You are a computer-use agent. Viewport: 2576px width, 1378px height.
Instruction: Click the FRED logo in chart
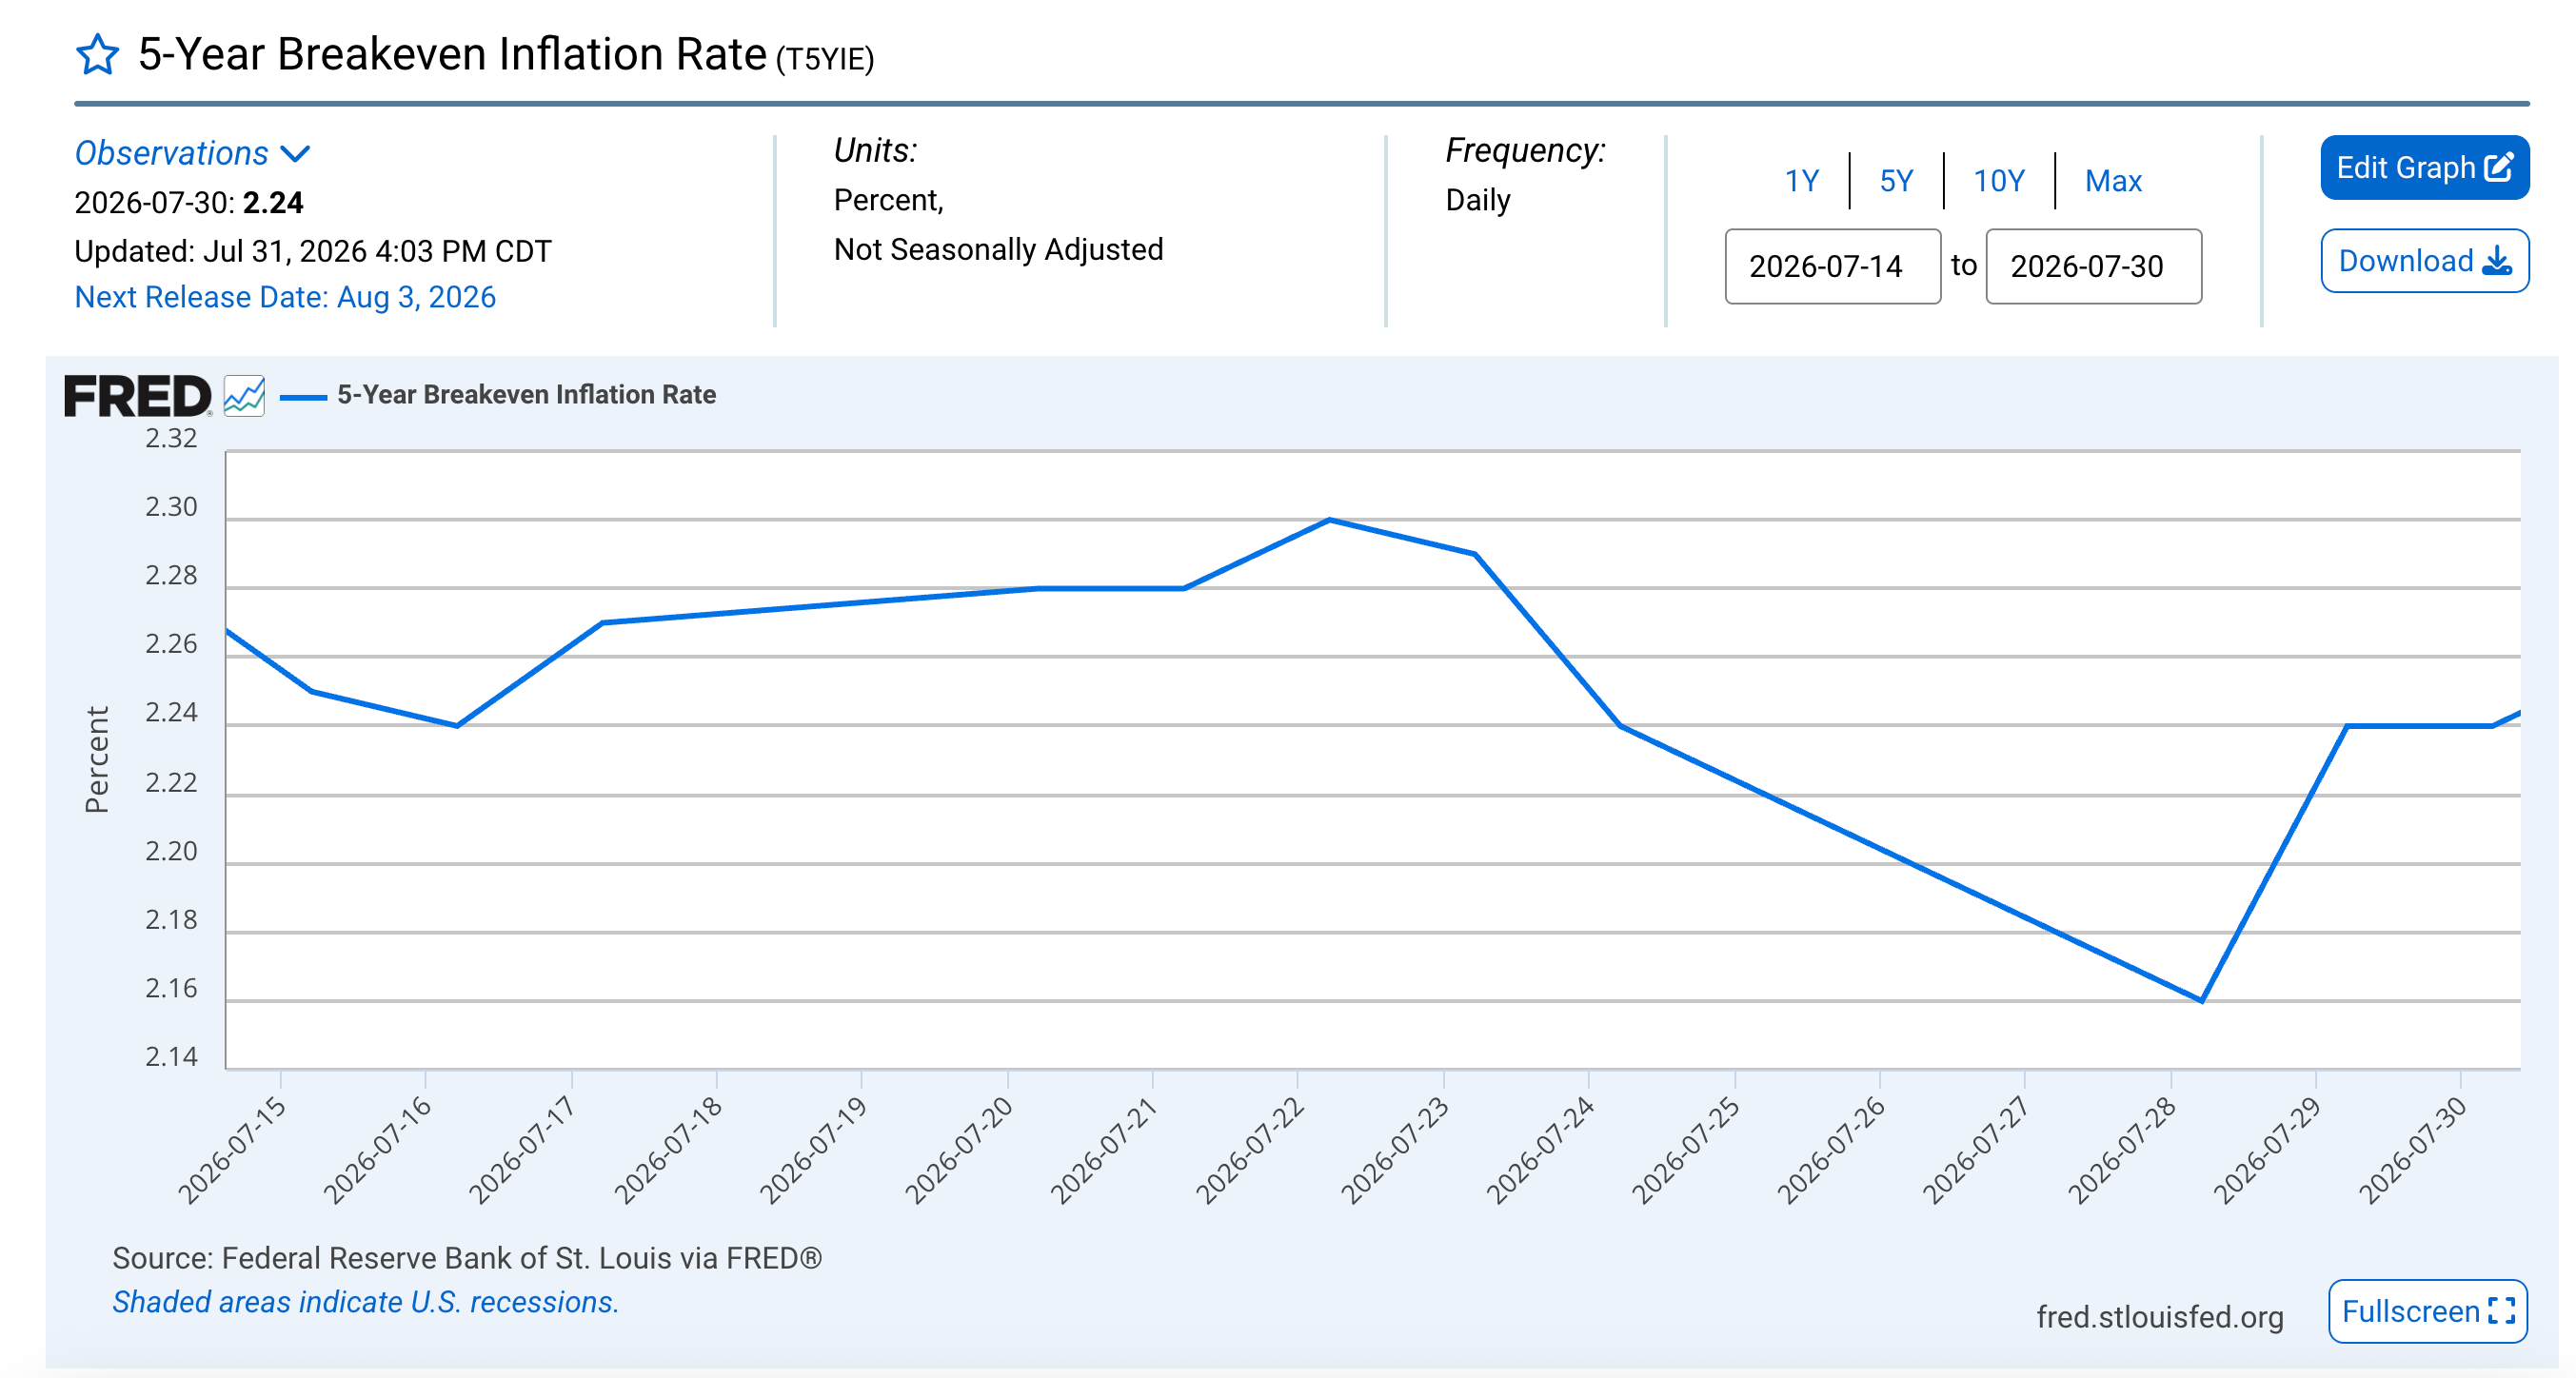click(x=138, y=396)
